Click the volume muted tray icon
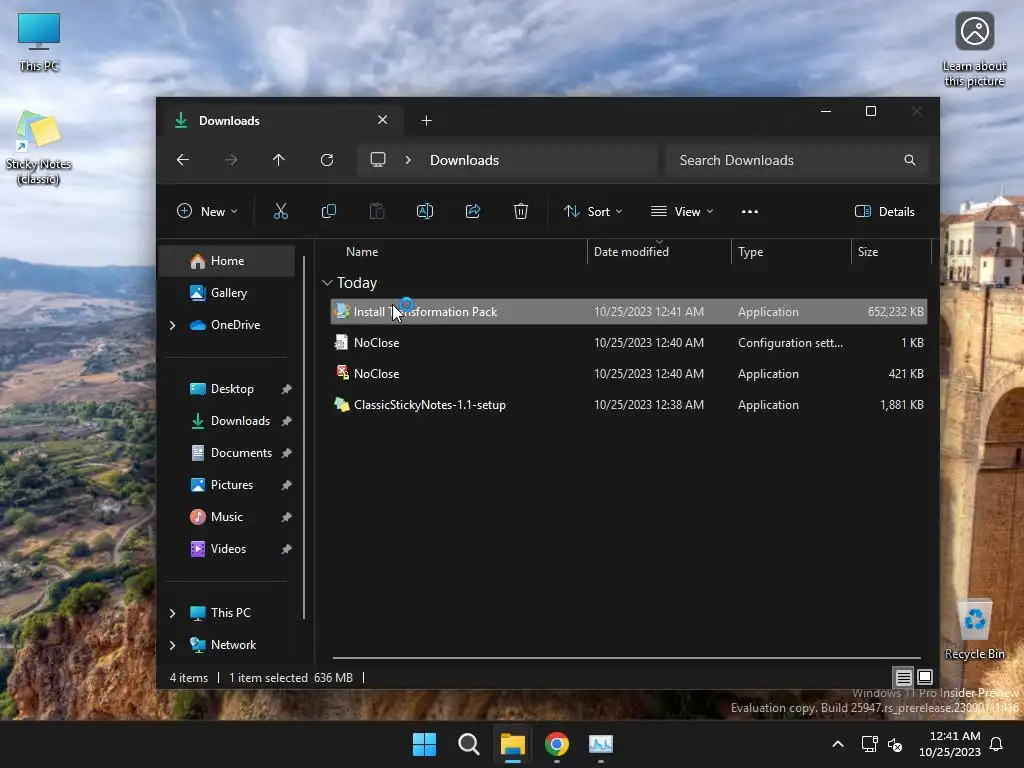The height and width of the screenshot is (768, 1024). coord(895,744)
